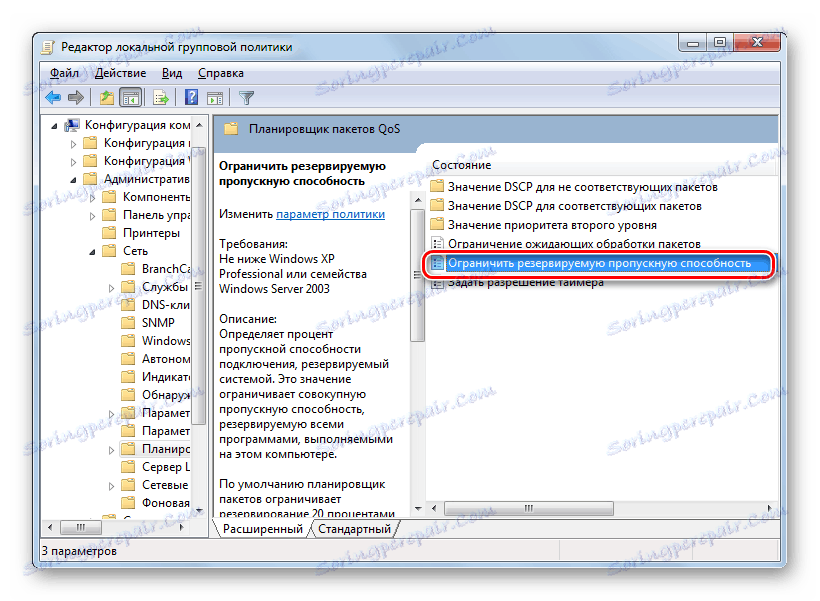Click folder icon of 'Принтеры' tree node
Screen dimensions: 820x601
(109, 233)
